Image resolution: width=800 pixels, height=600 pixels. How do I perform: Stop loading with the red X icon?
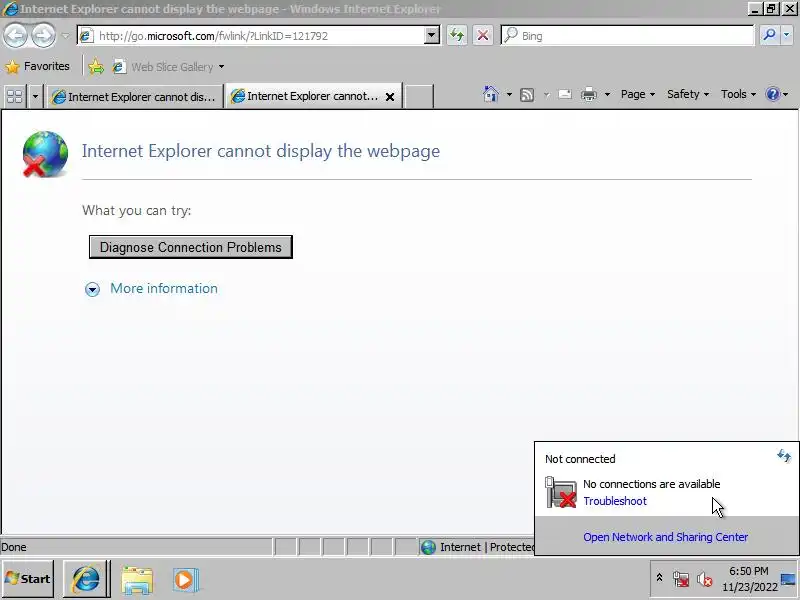[483, 36]
